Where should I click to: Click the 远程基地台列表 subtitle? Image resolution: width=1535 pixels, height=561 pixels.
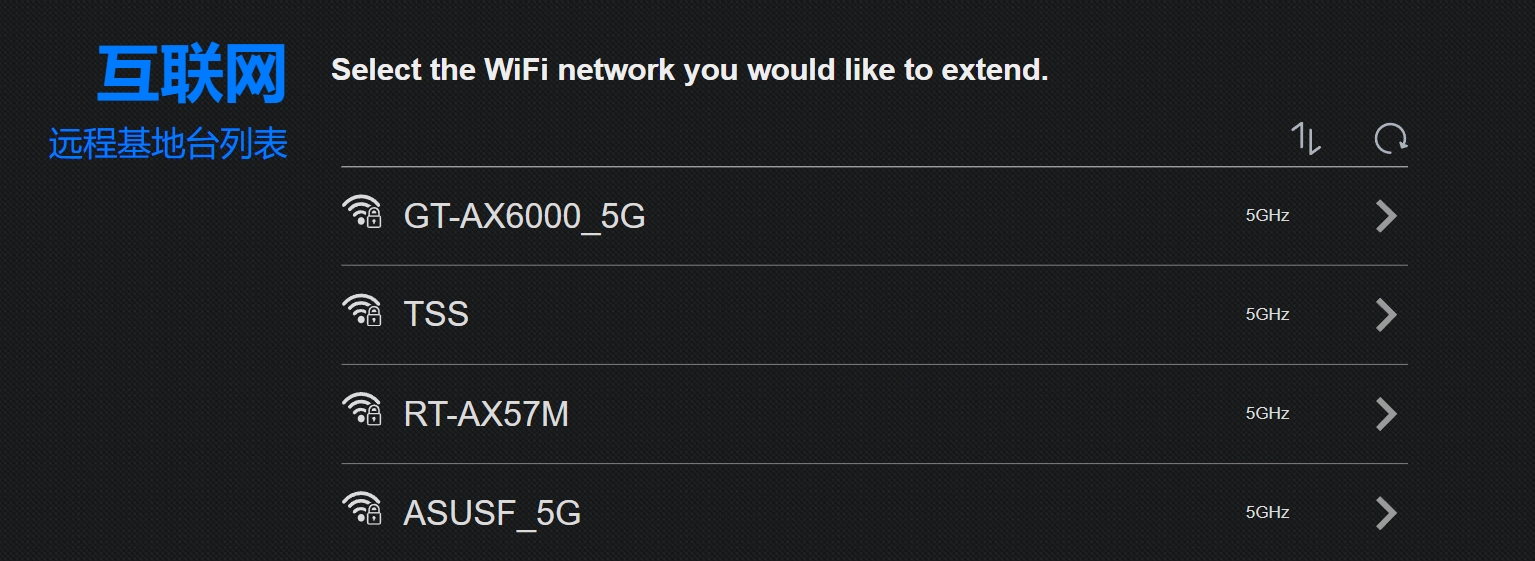pos(168,144)
